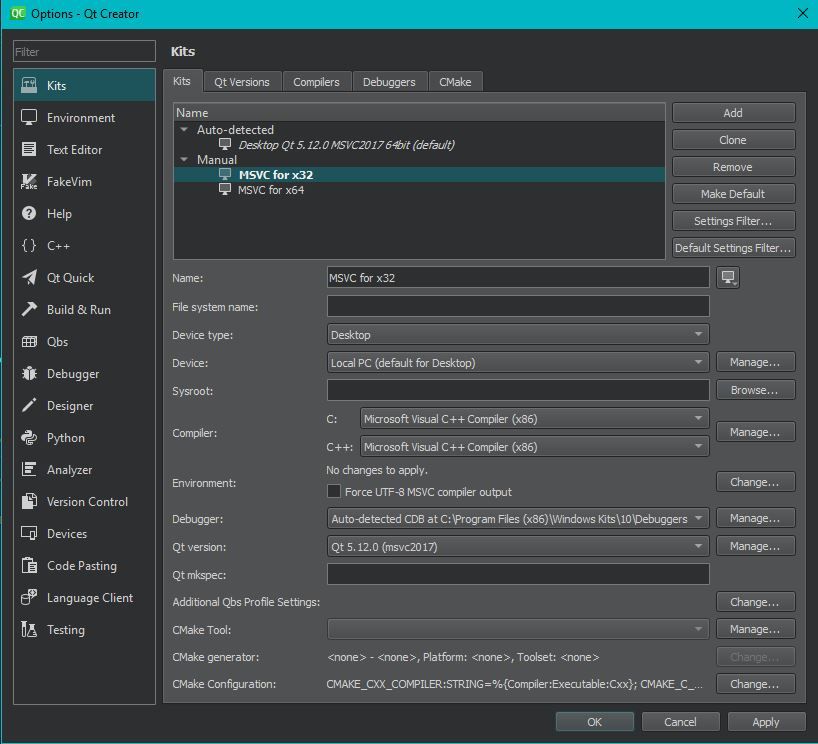Switch to the Compilers tab
This screenshot has height=744, width=818.
tap(316, 82)
